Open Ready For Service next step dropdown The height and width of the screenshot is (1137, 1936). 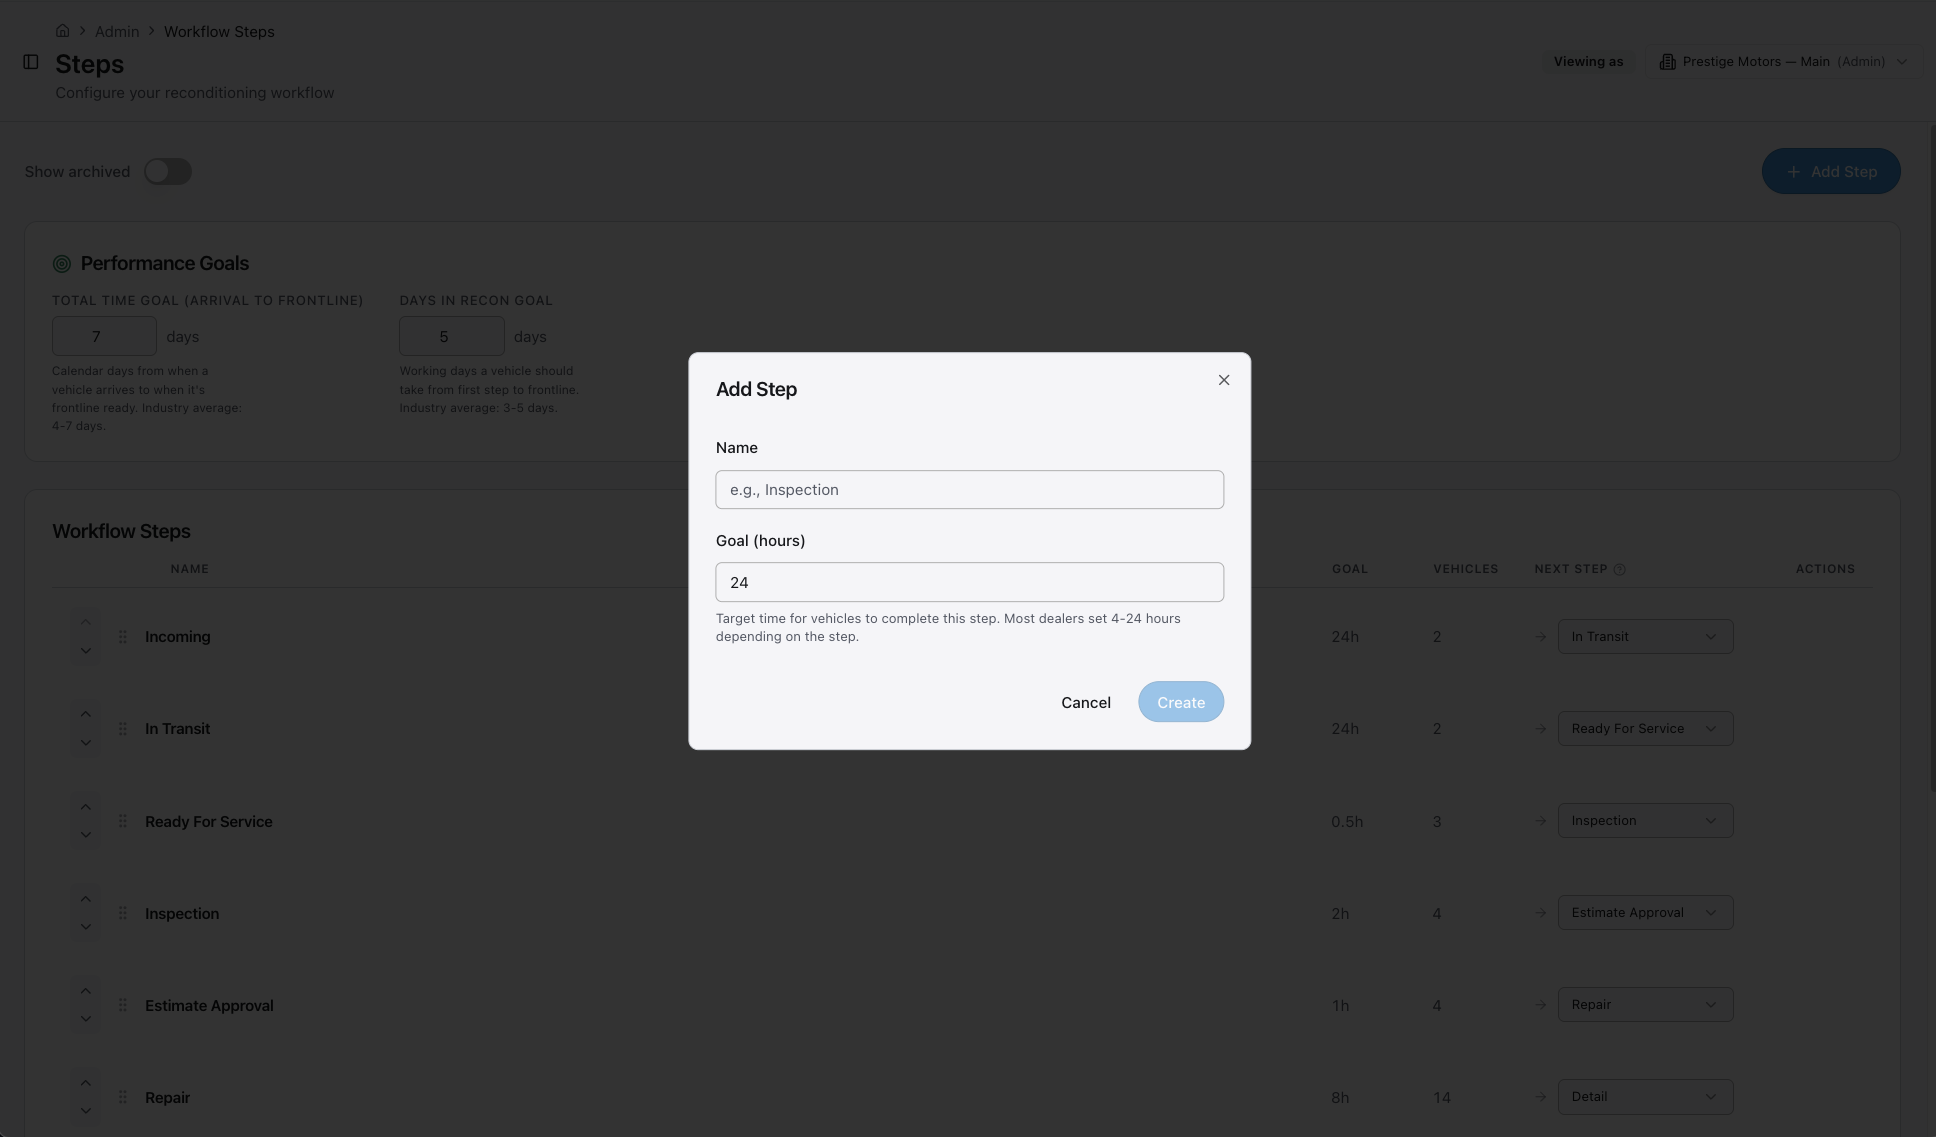1645,821
